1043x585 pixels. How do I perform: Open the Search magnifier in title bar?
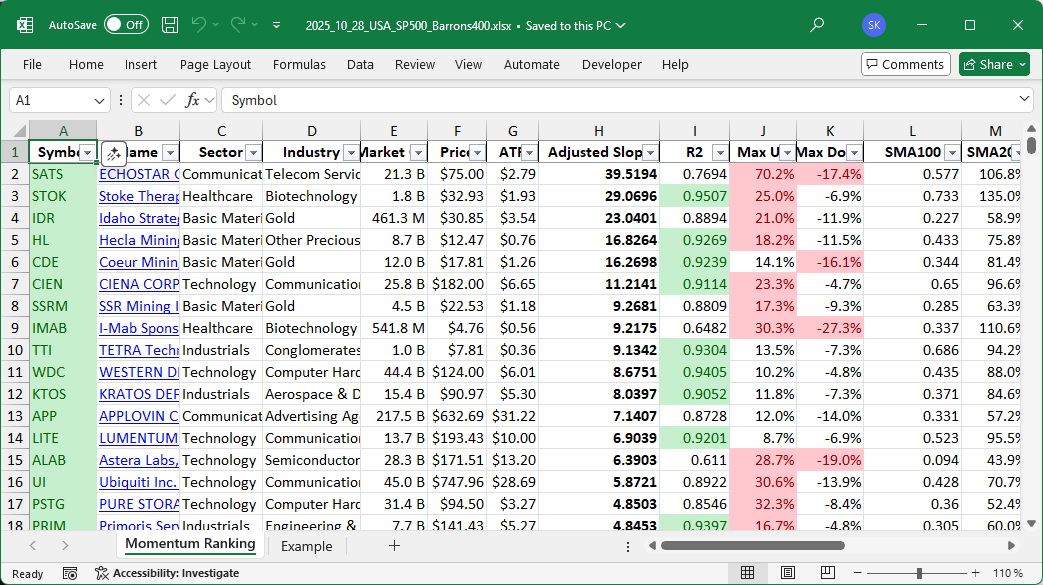[817, 25]
